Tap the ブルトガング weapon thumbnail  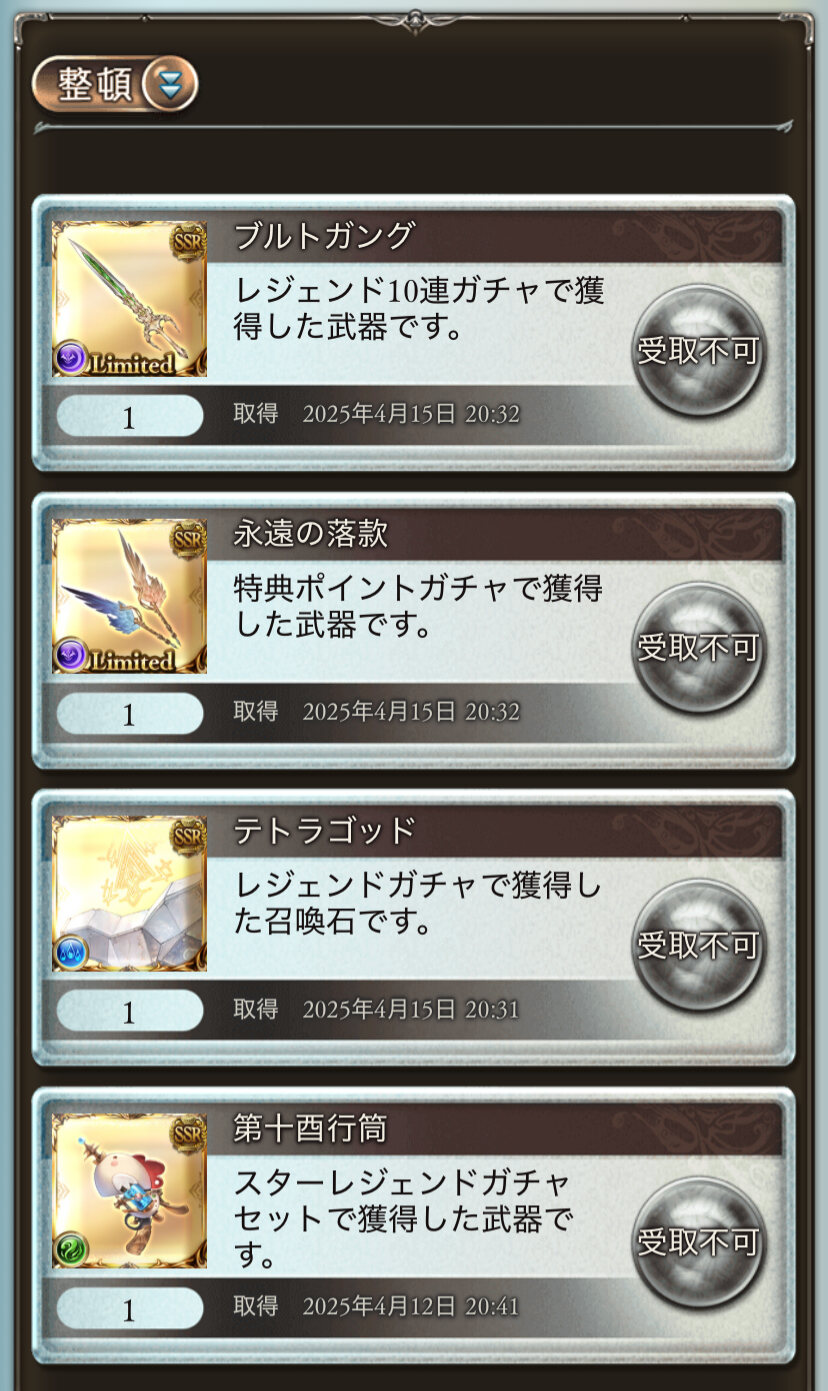click(x=129, y=299)
